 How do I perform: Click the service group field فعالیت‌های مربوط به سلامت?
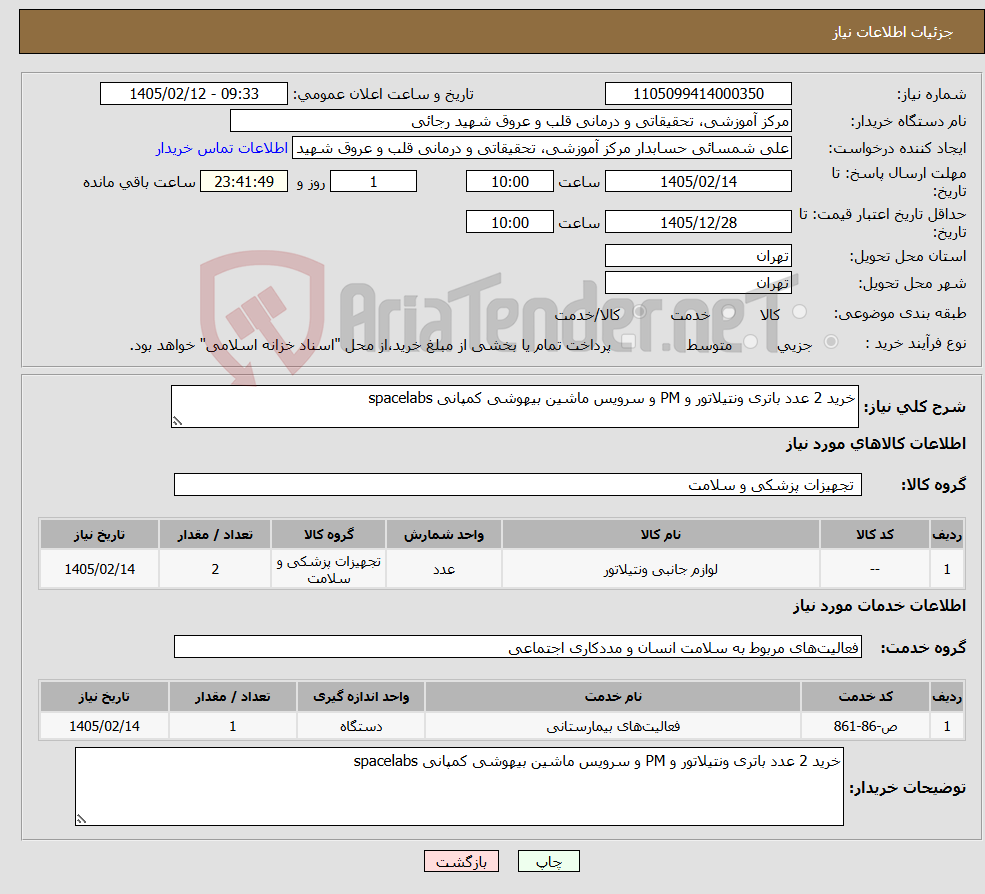click(x=518, y=647)
